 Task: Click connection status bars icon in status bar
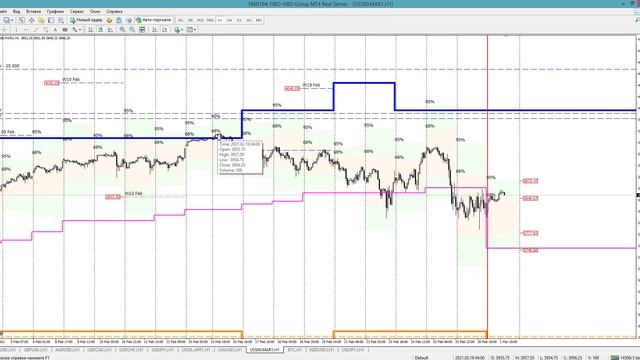pos(615,358)
